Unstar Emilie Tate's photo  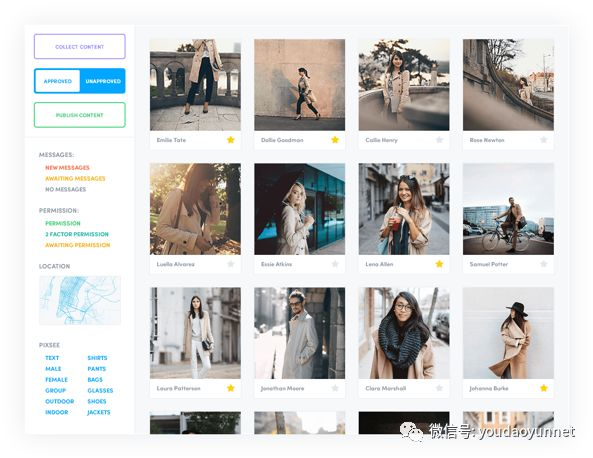(231, 140)
